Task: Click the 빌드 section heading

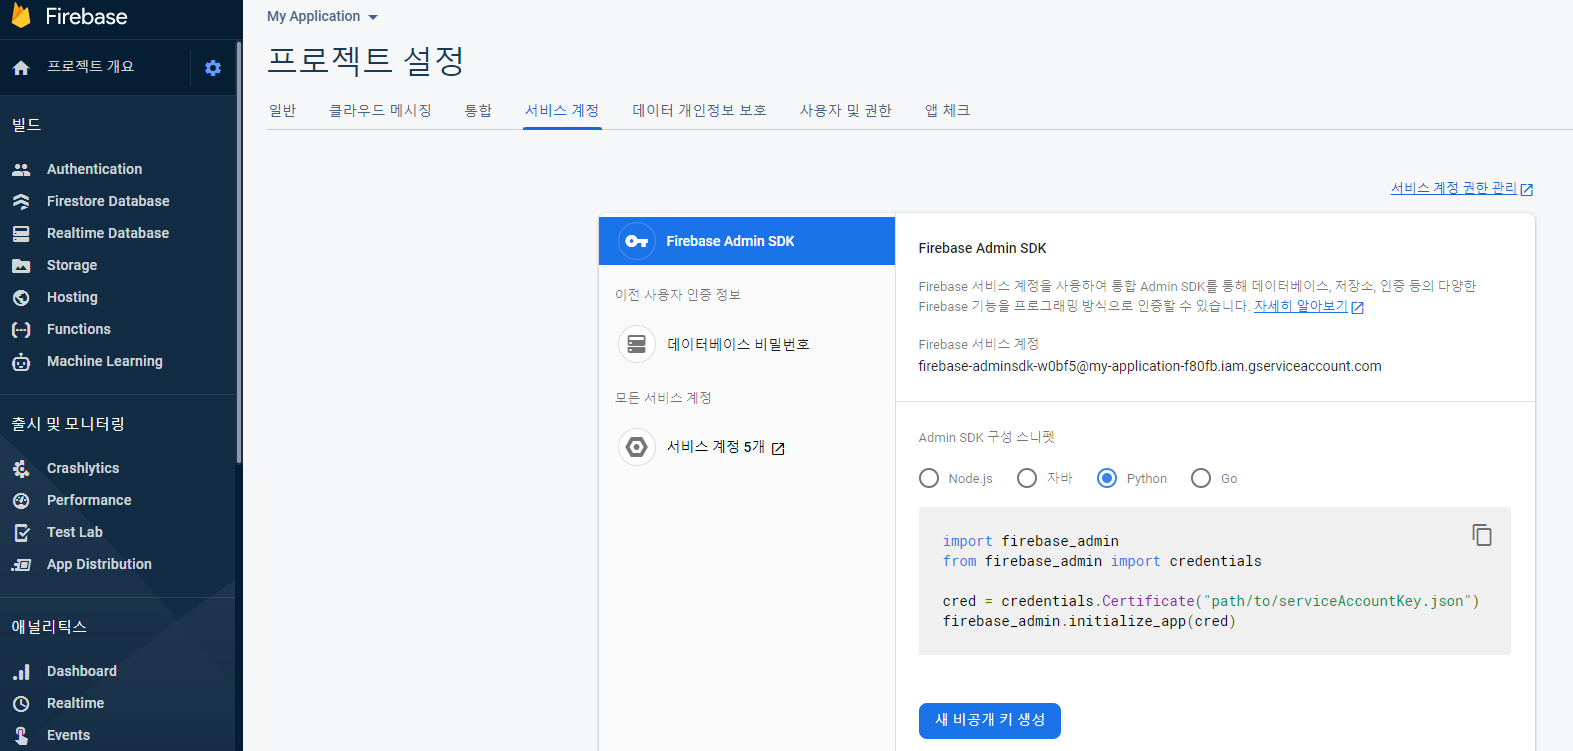Action: tap(27, 125)
